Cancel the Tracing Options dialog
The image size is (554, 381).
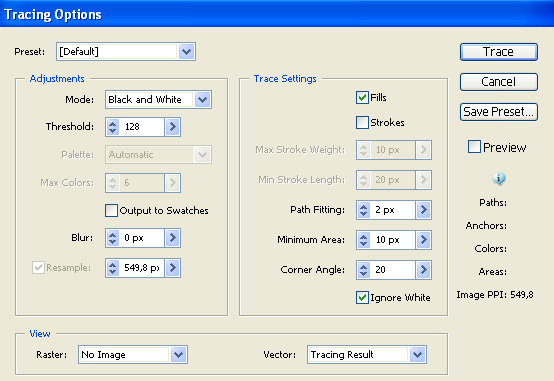pyautogui.click(x=499, y=82)
